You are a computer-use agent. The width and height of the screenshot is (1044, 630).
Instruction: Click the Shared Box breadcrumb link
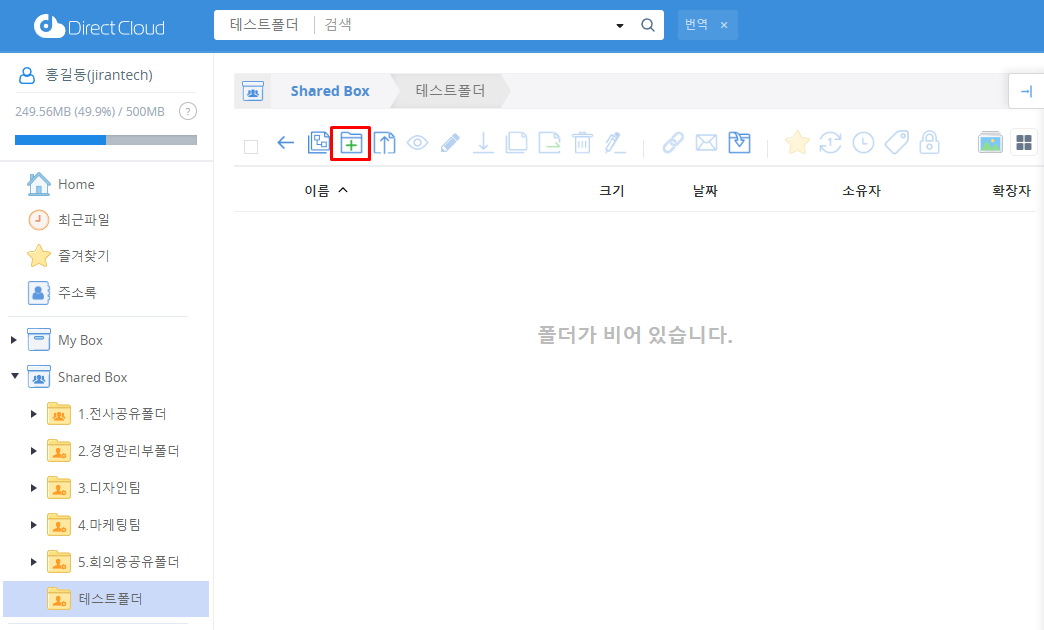(x=330, y=91)
